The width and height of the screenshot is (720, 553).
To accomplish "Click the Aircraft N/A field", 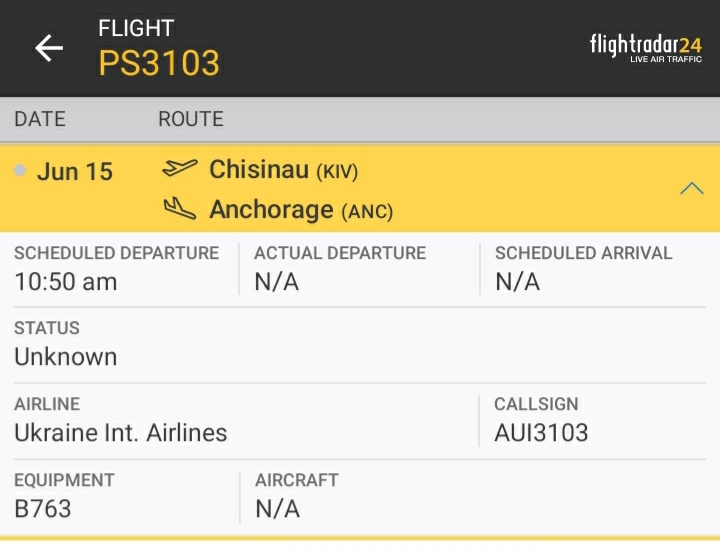I will click(x=277, y=508).
